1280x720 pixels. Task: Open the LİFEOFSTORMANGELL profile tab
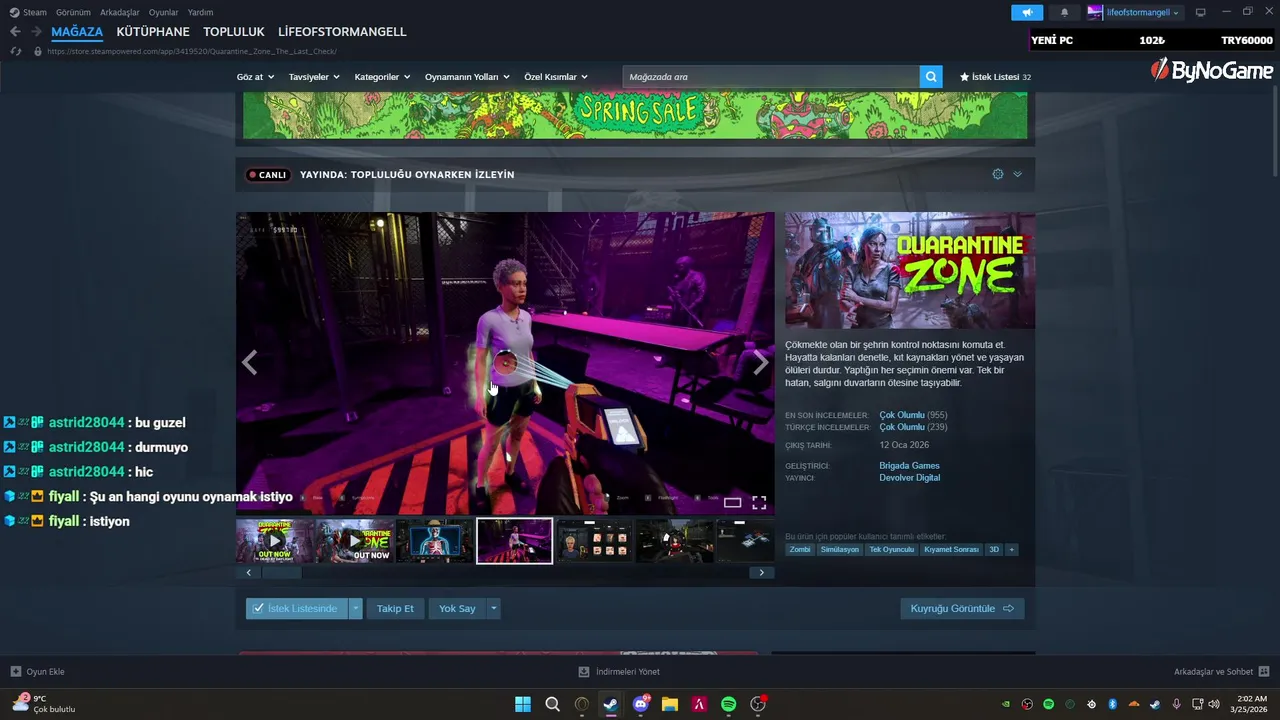click(x=342, y=32)
